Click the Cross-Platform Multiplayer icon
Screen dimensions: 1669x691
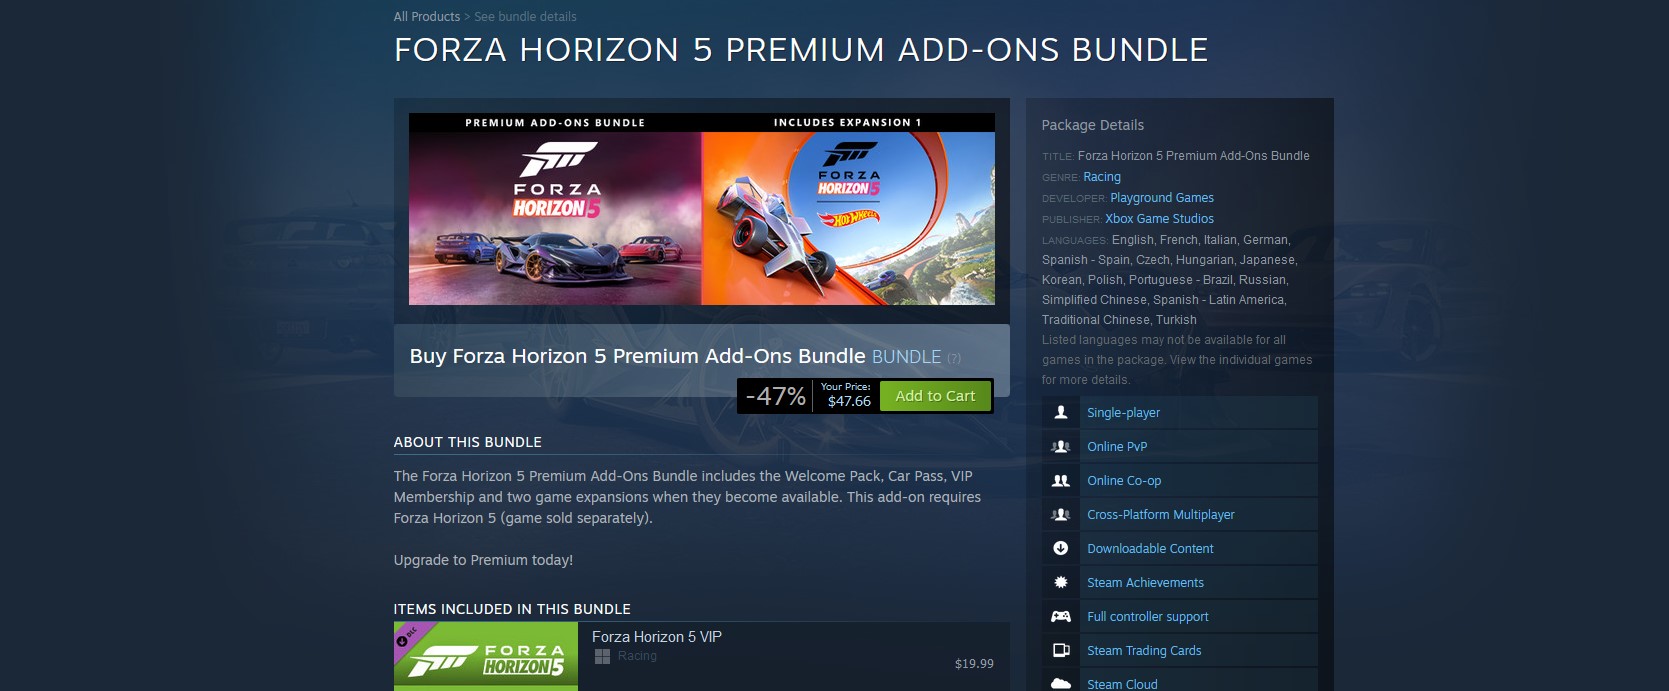pyautogui.click(x=1061, y=514)
